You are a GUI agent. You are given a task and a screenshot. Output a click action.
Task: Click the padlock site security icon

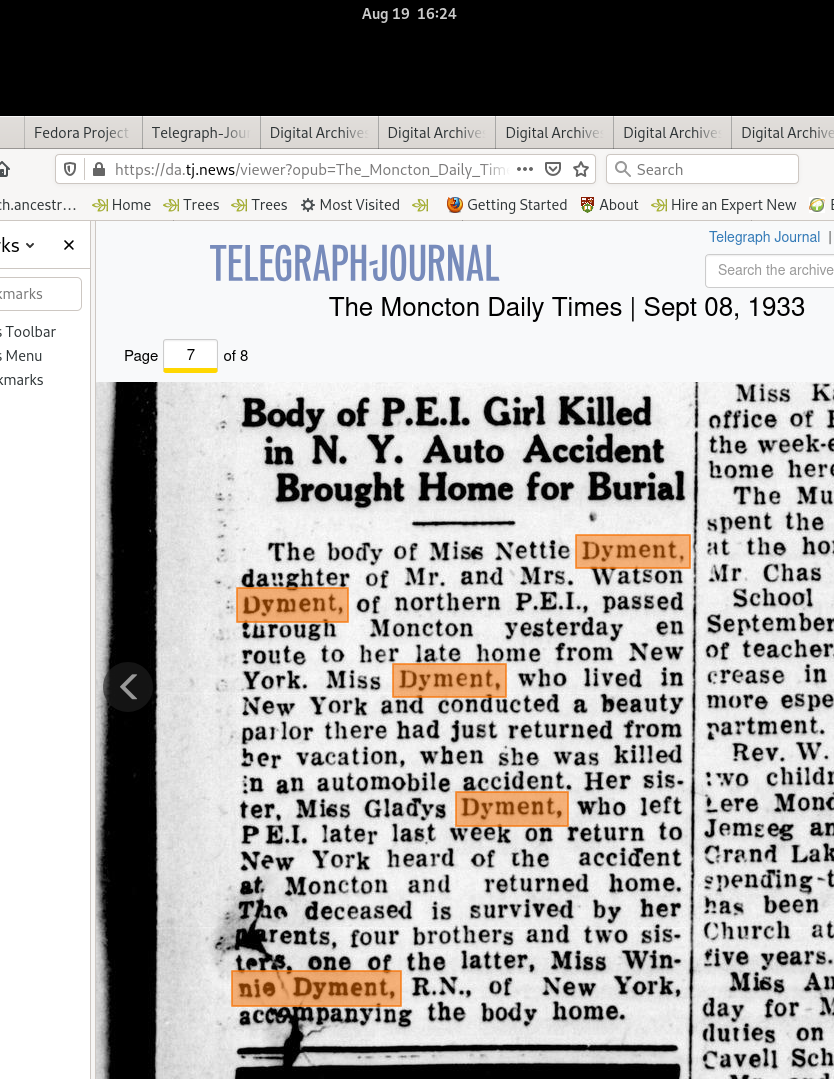coord(98,170)
